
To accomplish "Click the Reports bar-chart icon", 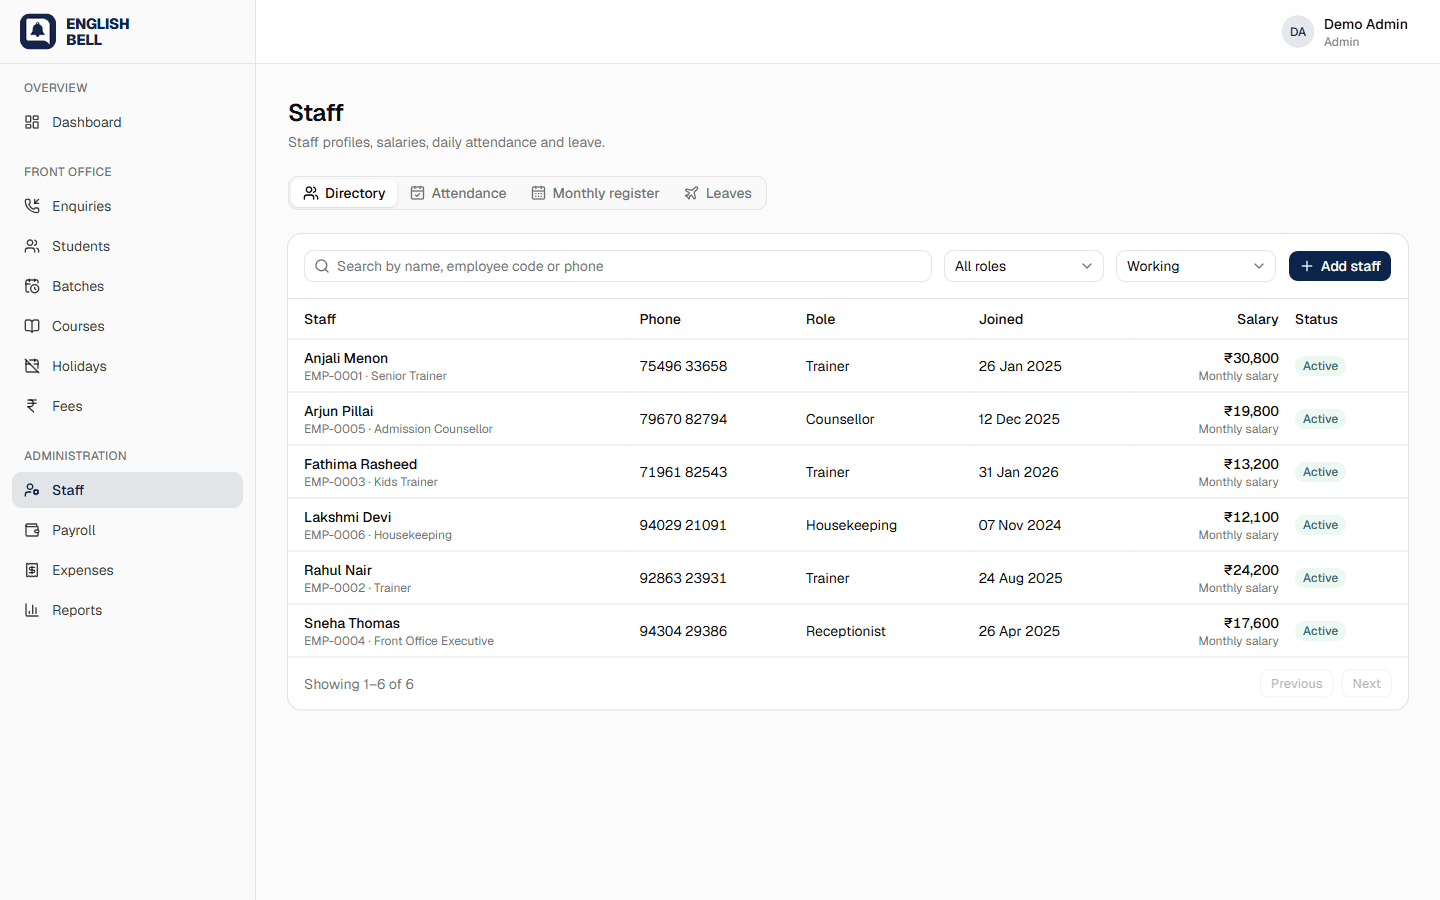I will [32, 610].
